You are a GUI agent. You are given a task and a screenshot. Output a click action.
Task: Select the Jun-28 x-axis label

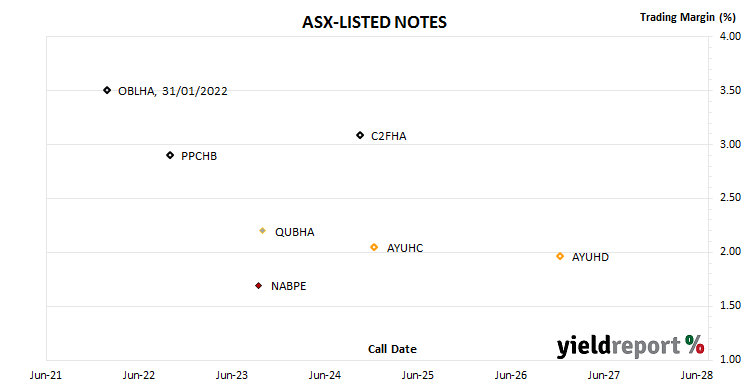pos(697,375)
